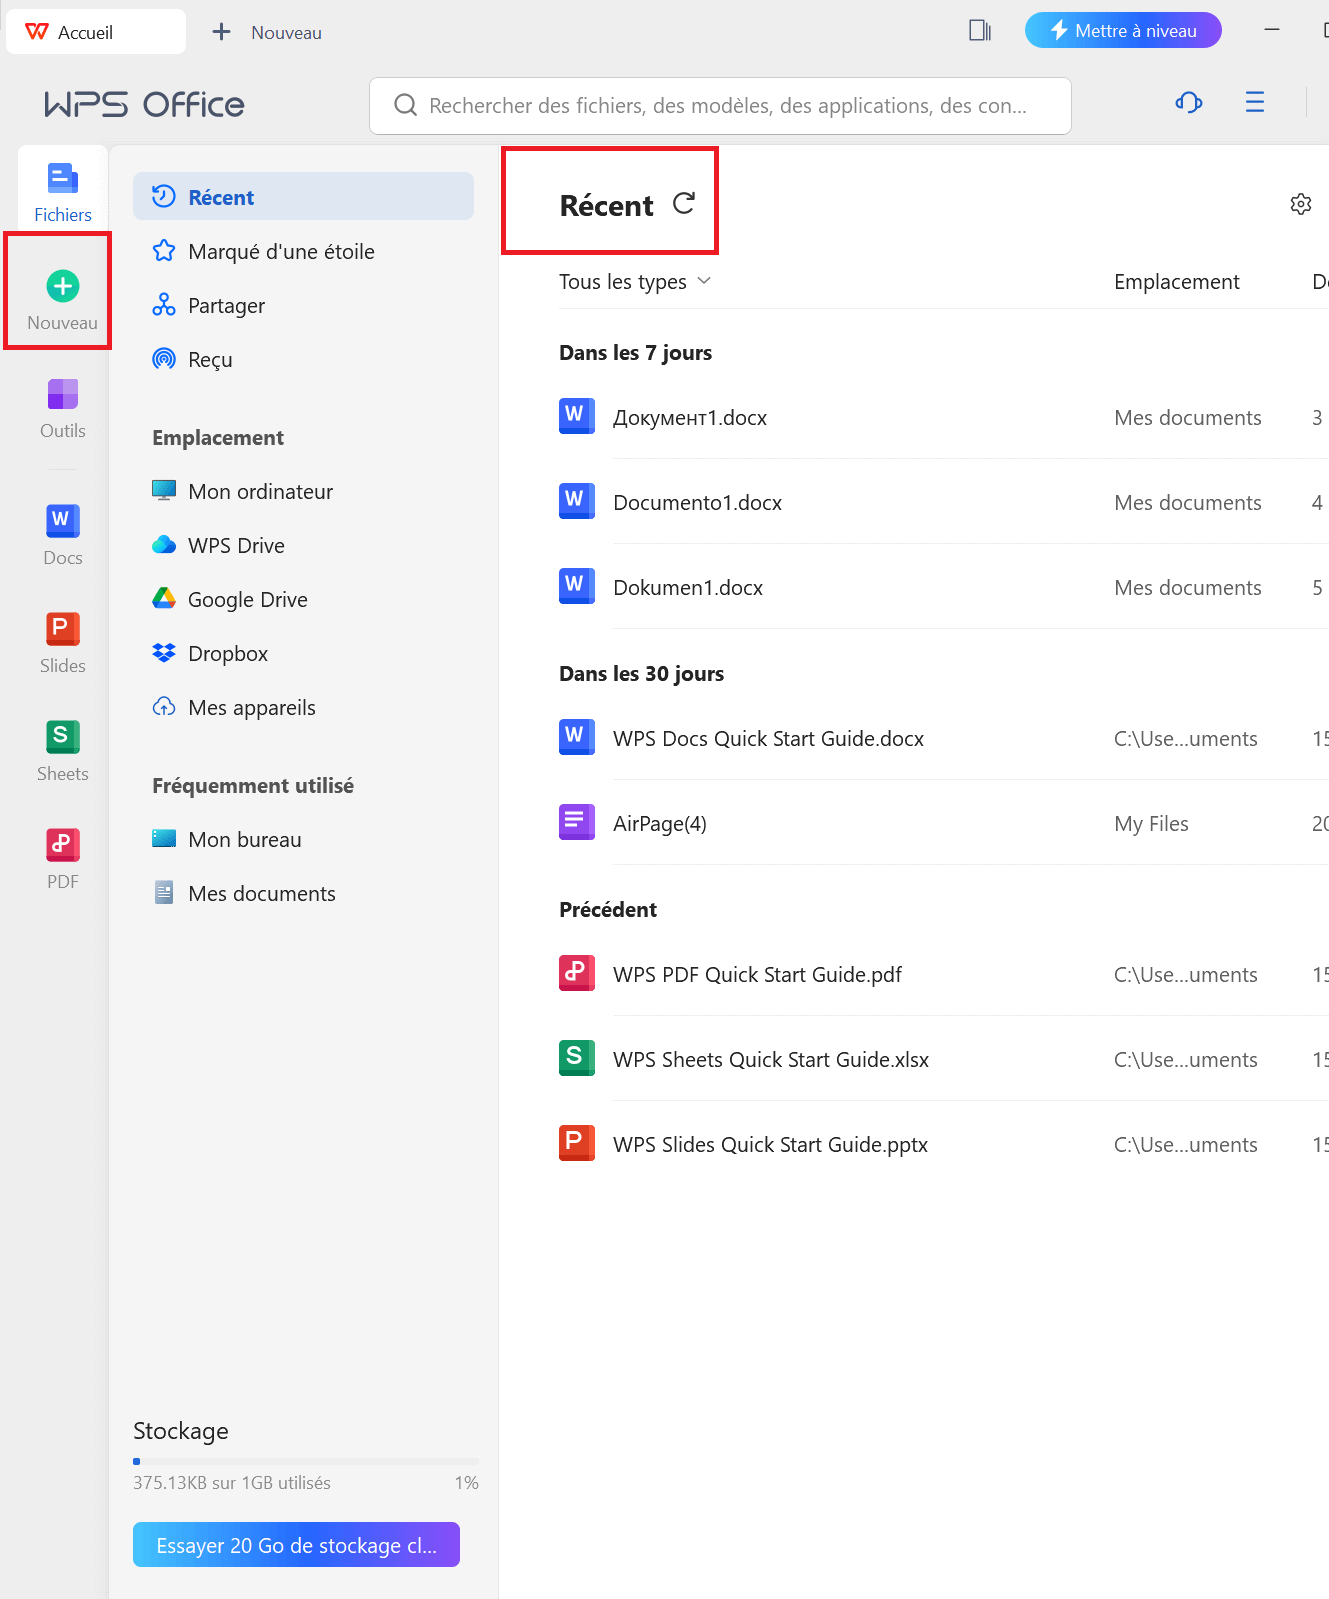Viewport: 1329px width, 1599px height.
Task: Click the green Nouveau plus icon
Action: [x=62, y=287]
